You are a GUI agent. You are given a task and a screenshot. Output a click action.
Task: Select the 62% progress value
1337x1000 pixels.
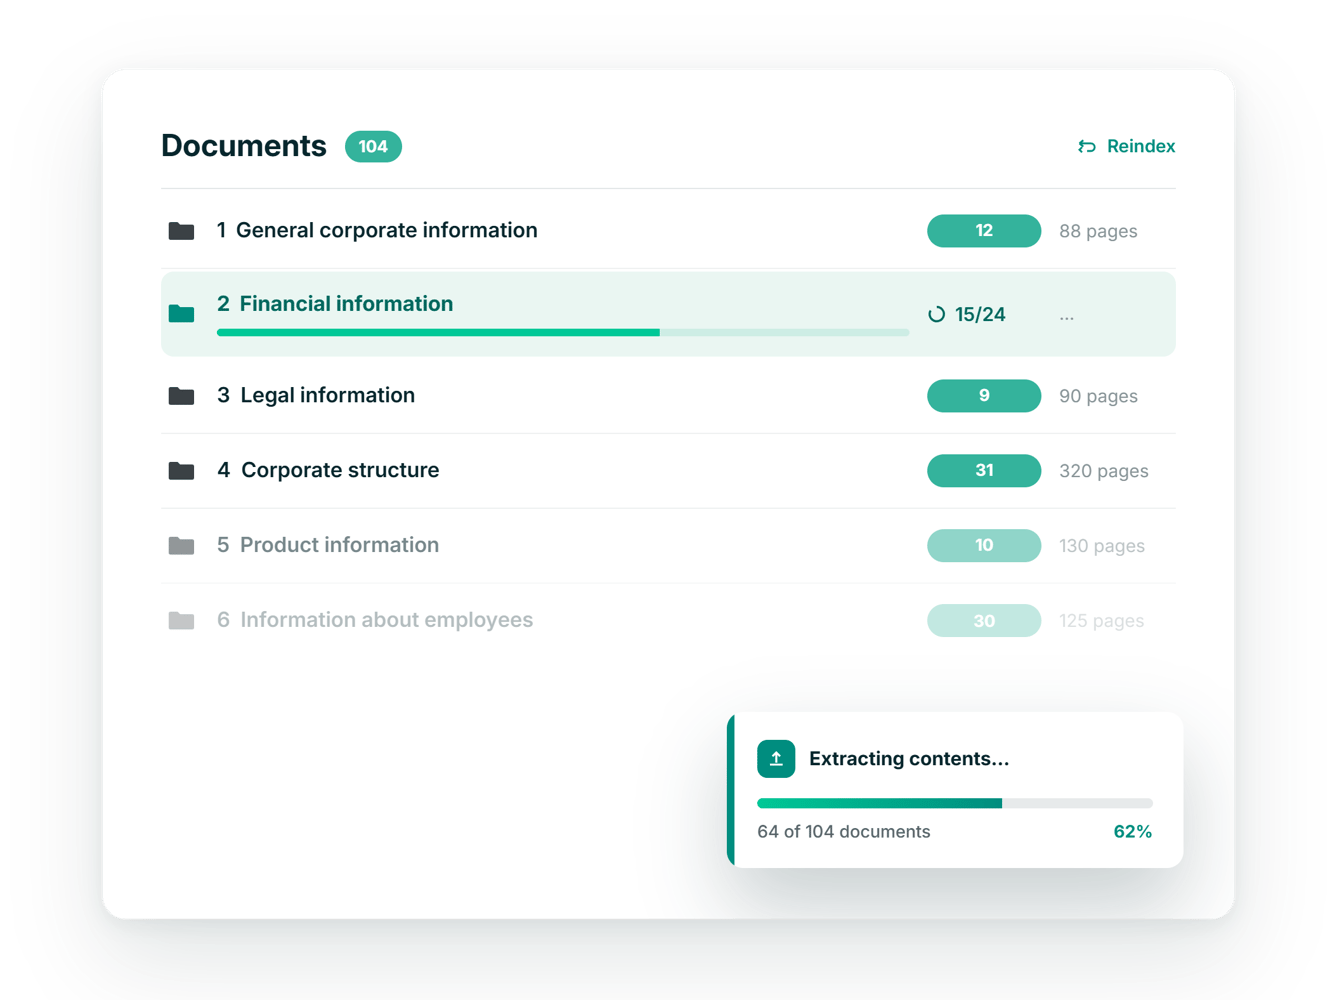1132,832
